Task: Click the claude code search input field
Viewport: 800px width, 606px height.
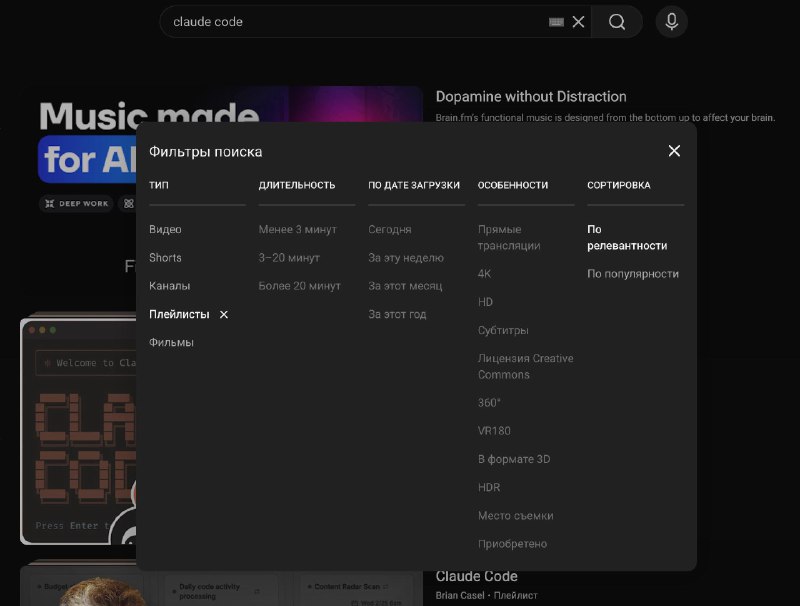Action: coord(350,22)
